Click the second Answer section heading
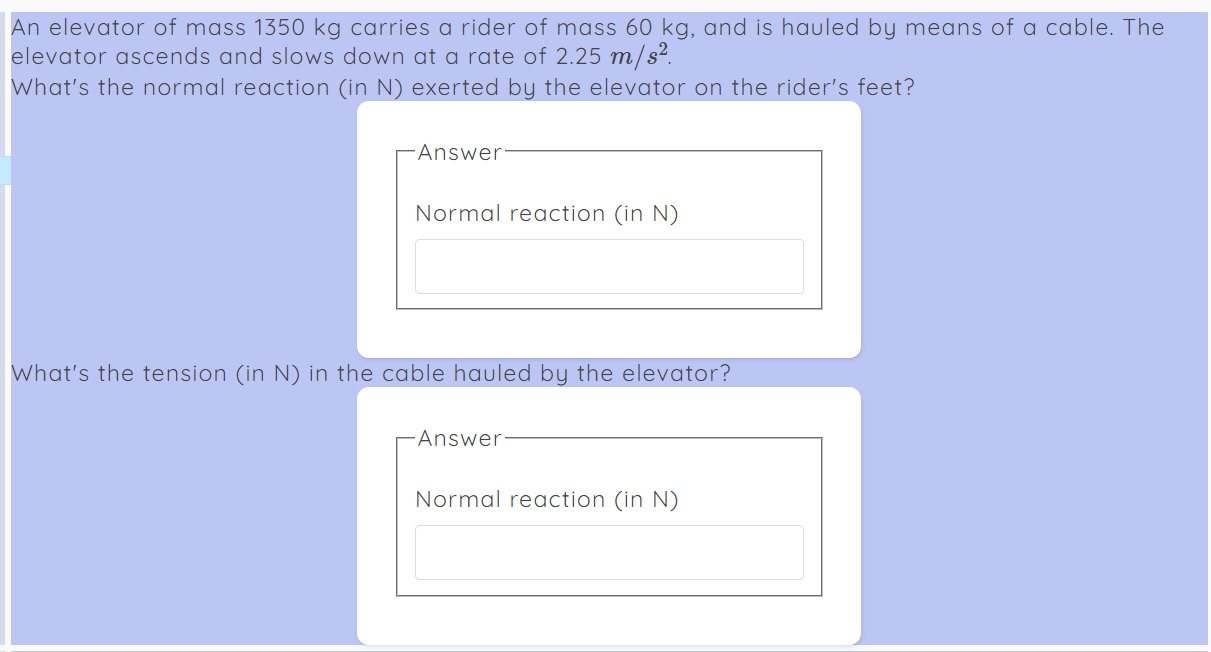 pyautogui.click(x=460, y=438)
